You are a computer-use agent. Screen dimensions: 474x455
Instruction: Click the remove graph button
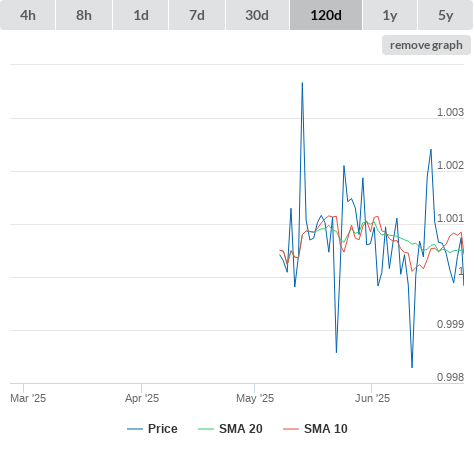(426, 45)
